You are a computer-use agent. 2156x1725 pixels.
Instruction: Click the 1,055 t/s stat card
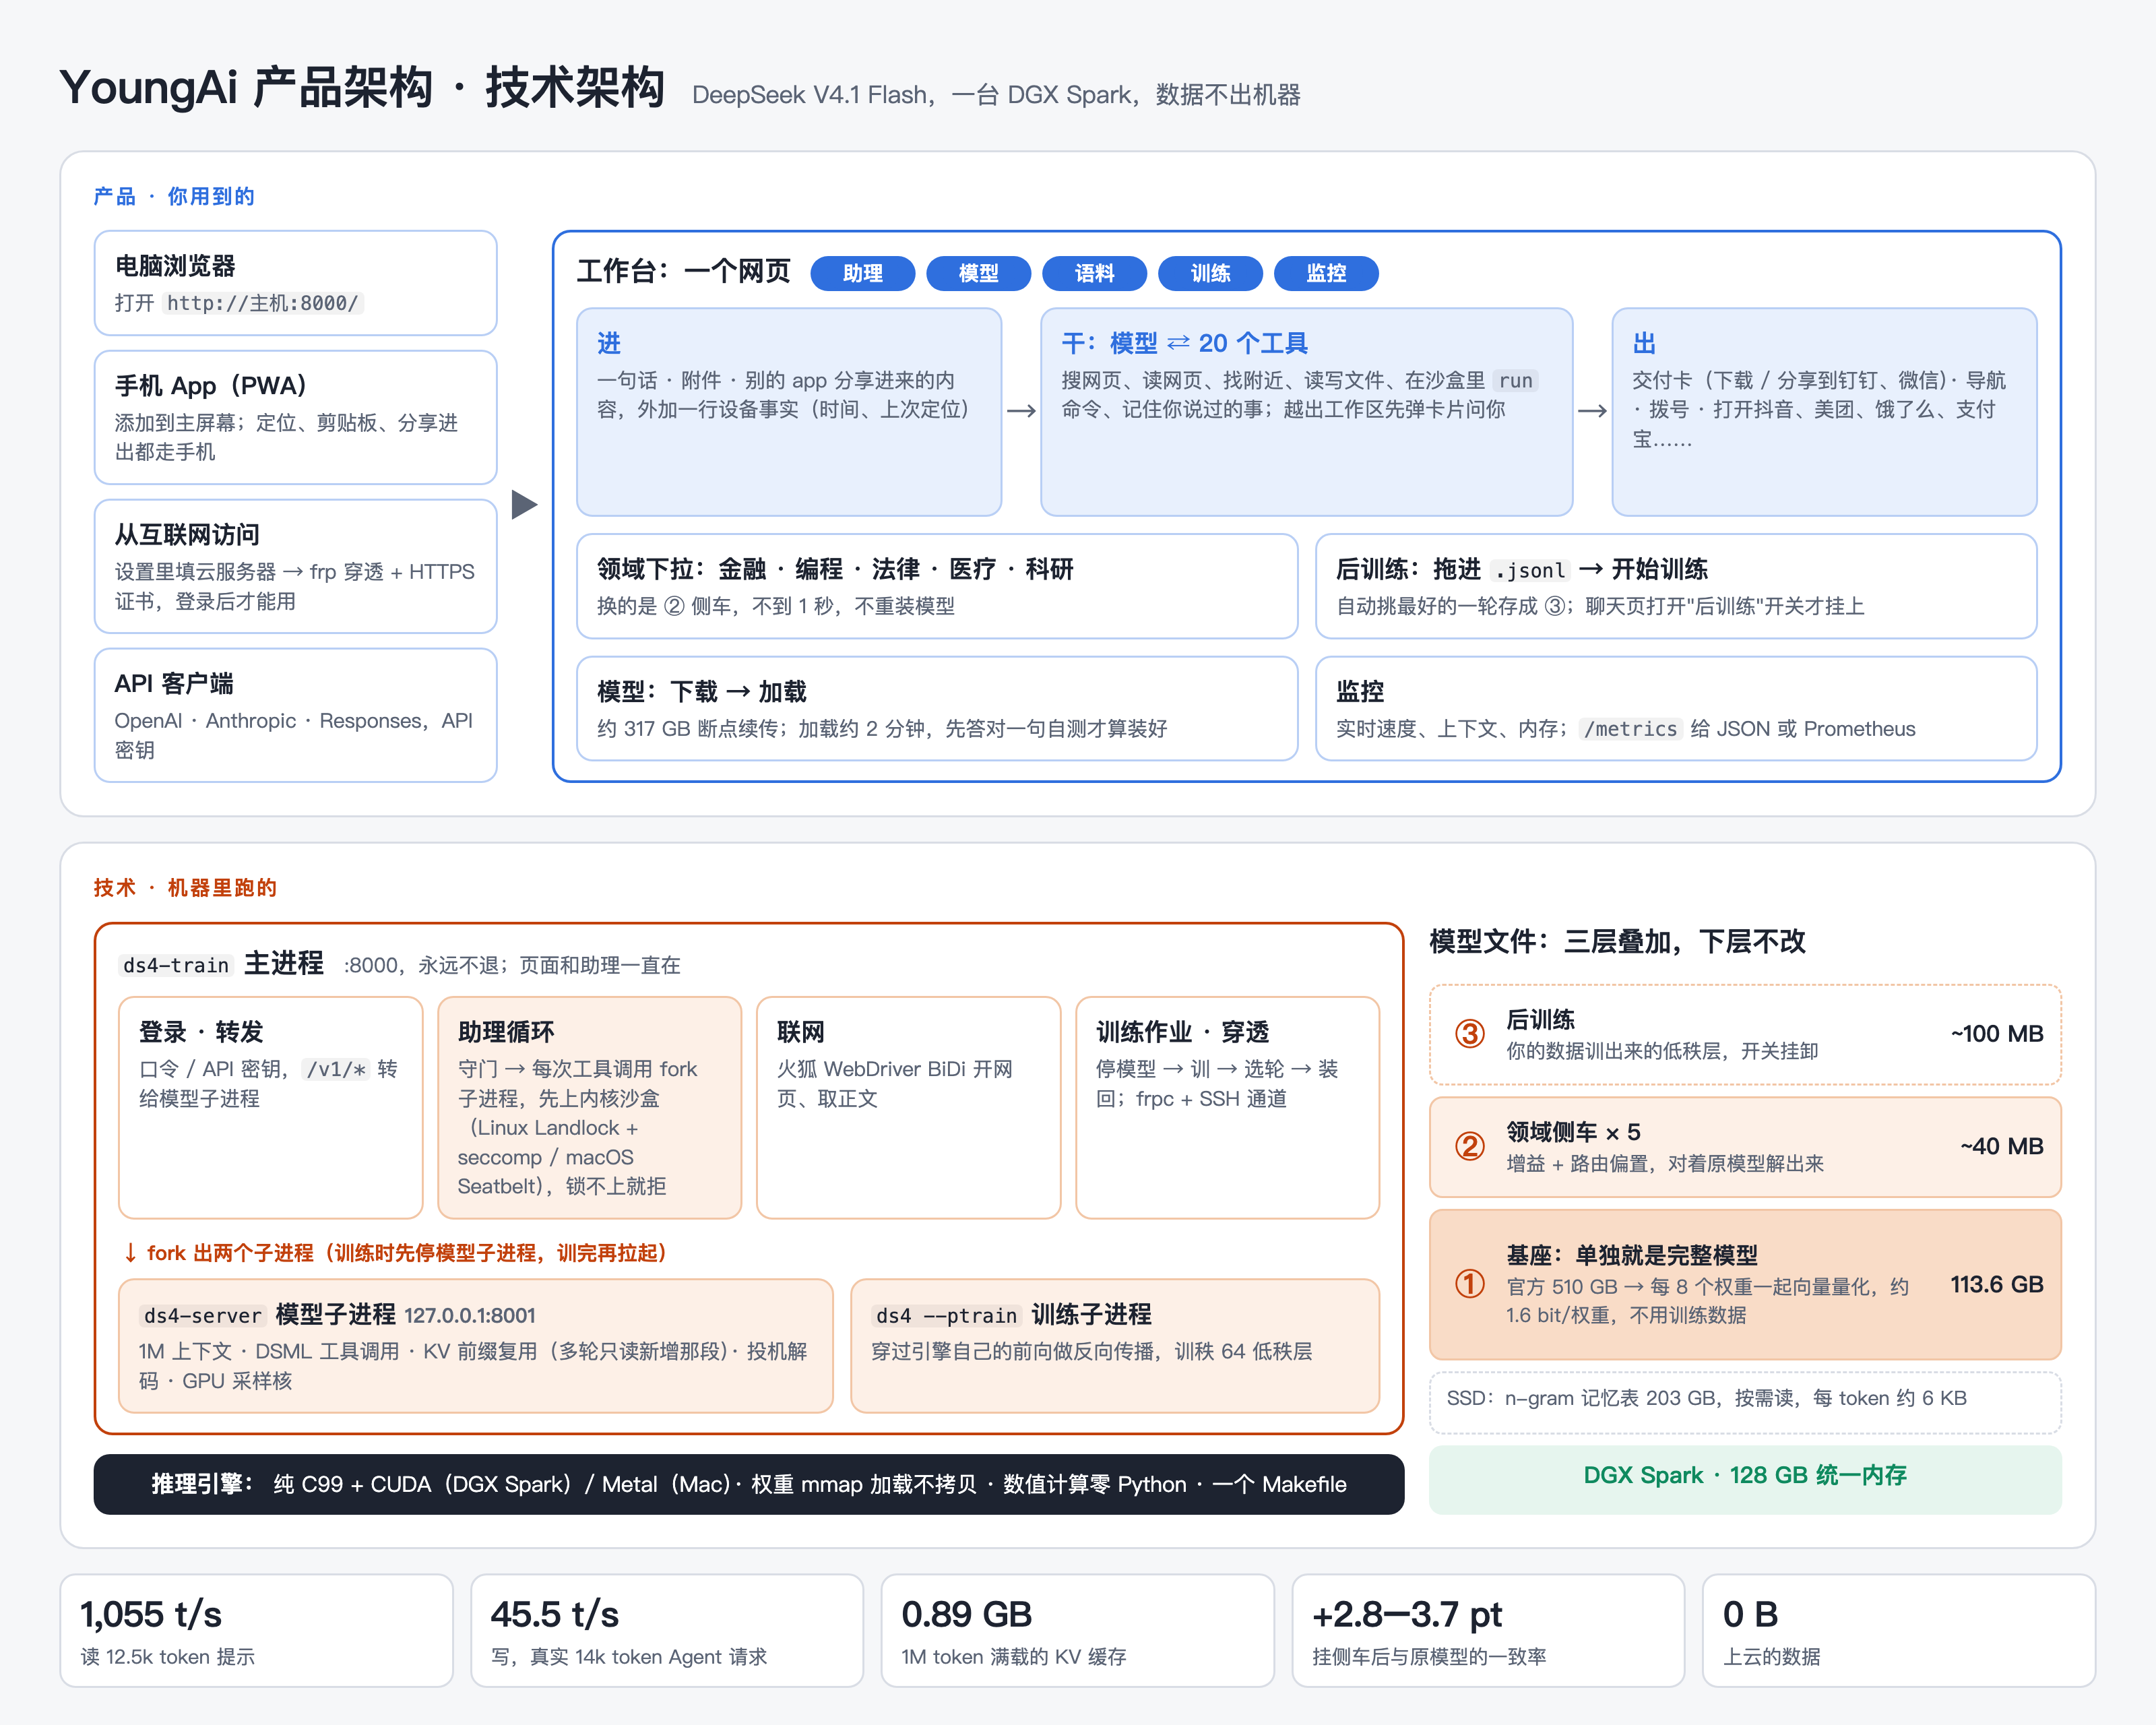(x=256, y=1631)
